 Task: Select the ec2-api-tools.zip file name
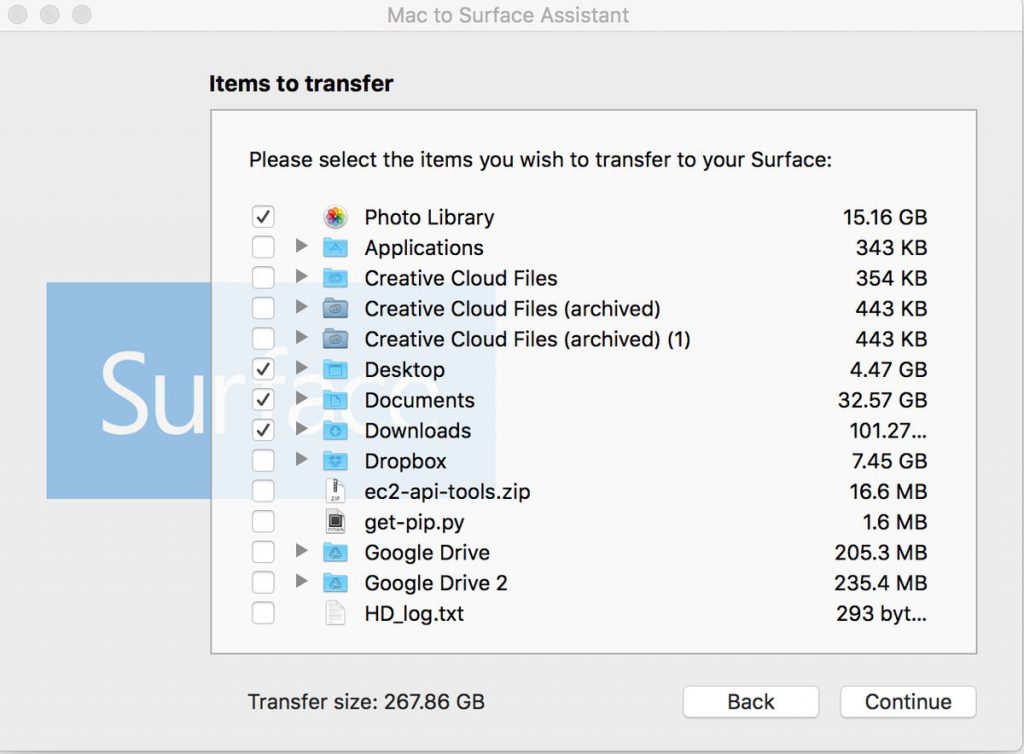(x=447, y=492)
